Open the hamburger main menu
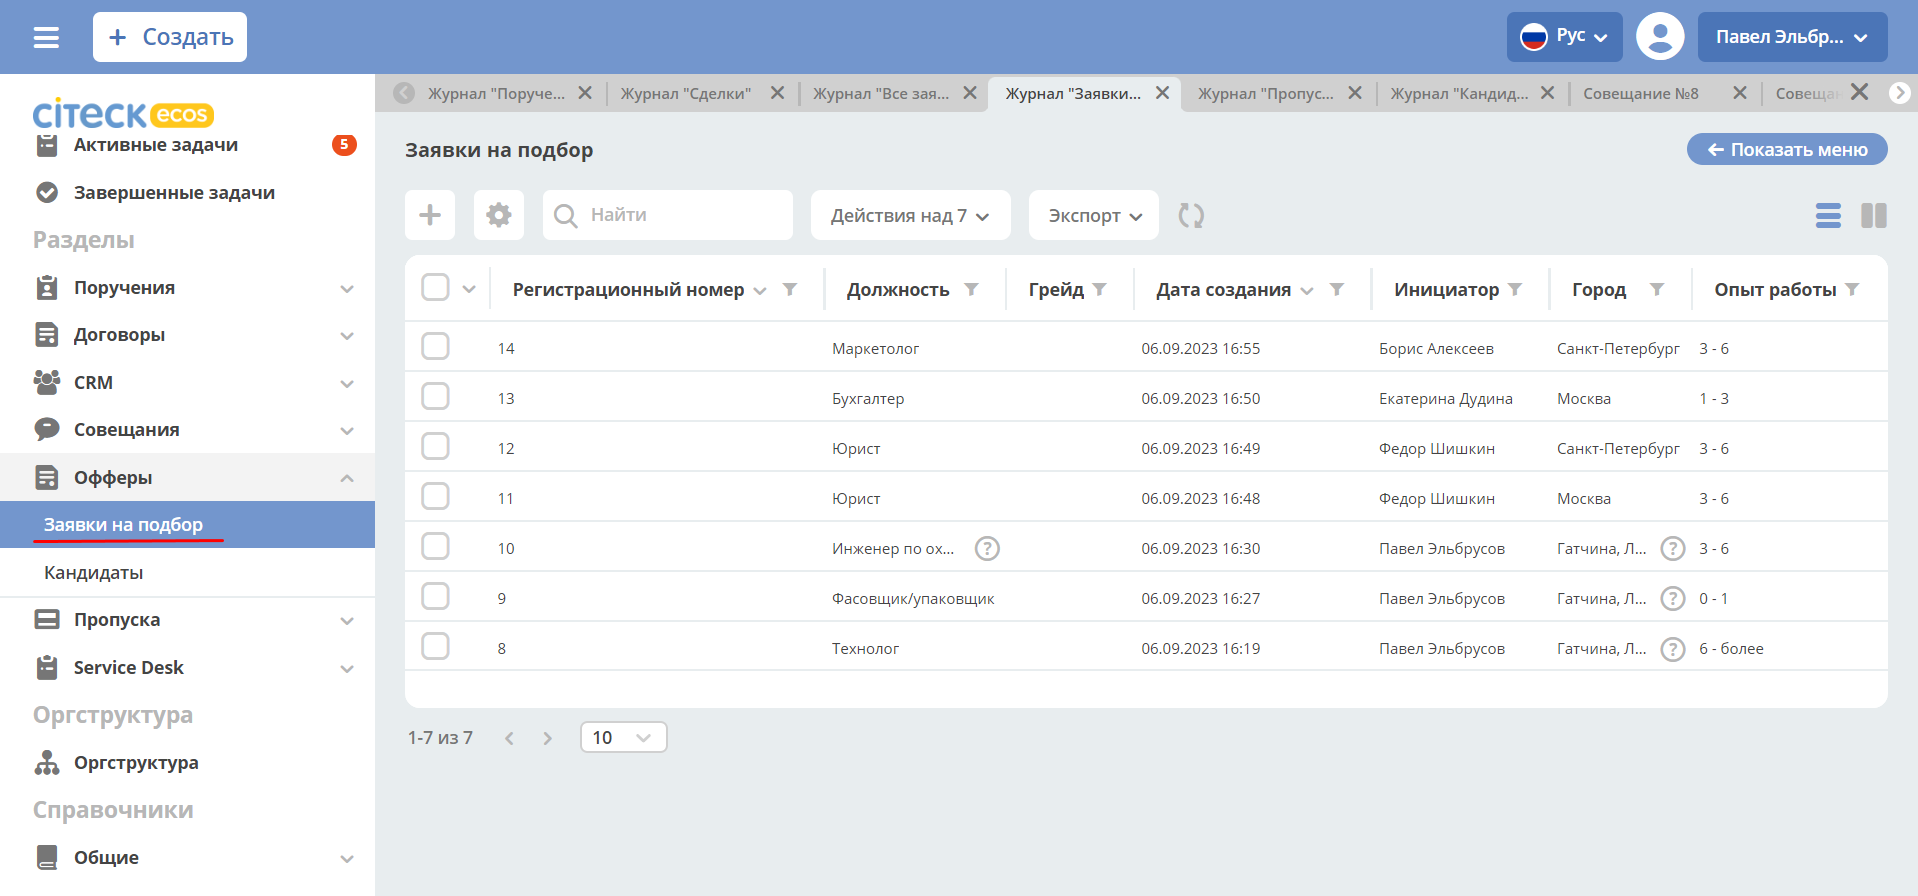Screen dimensions: 1918x896 tap(46, 37)
